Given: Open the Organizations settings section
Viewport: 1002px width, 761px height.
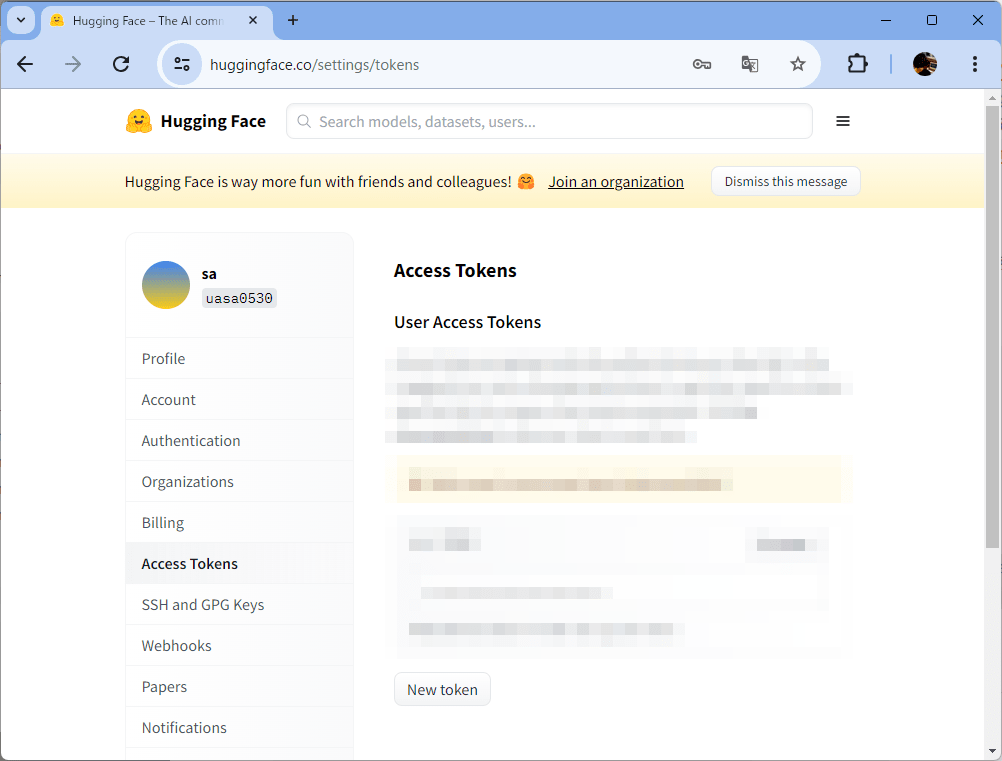Looking at the screenshot, I should tap(239, 481).
